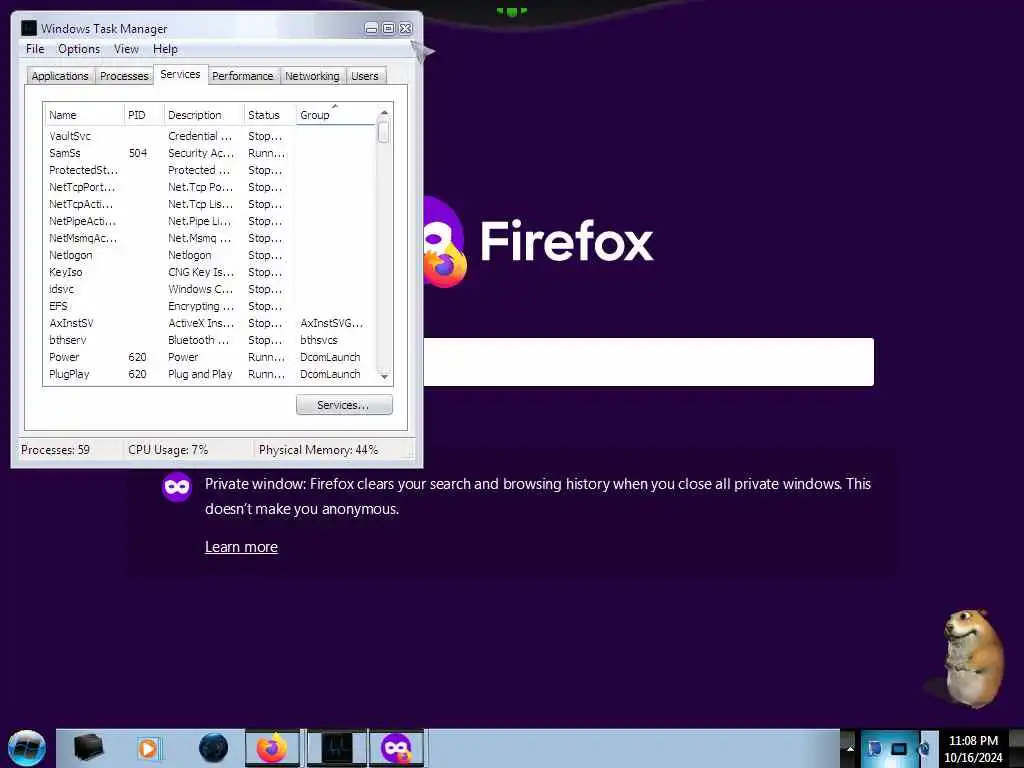Click the services list scrollbar thumb
The width and height of the screenshot is (1024, 768).
tap(384, 131)
